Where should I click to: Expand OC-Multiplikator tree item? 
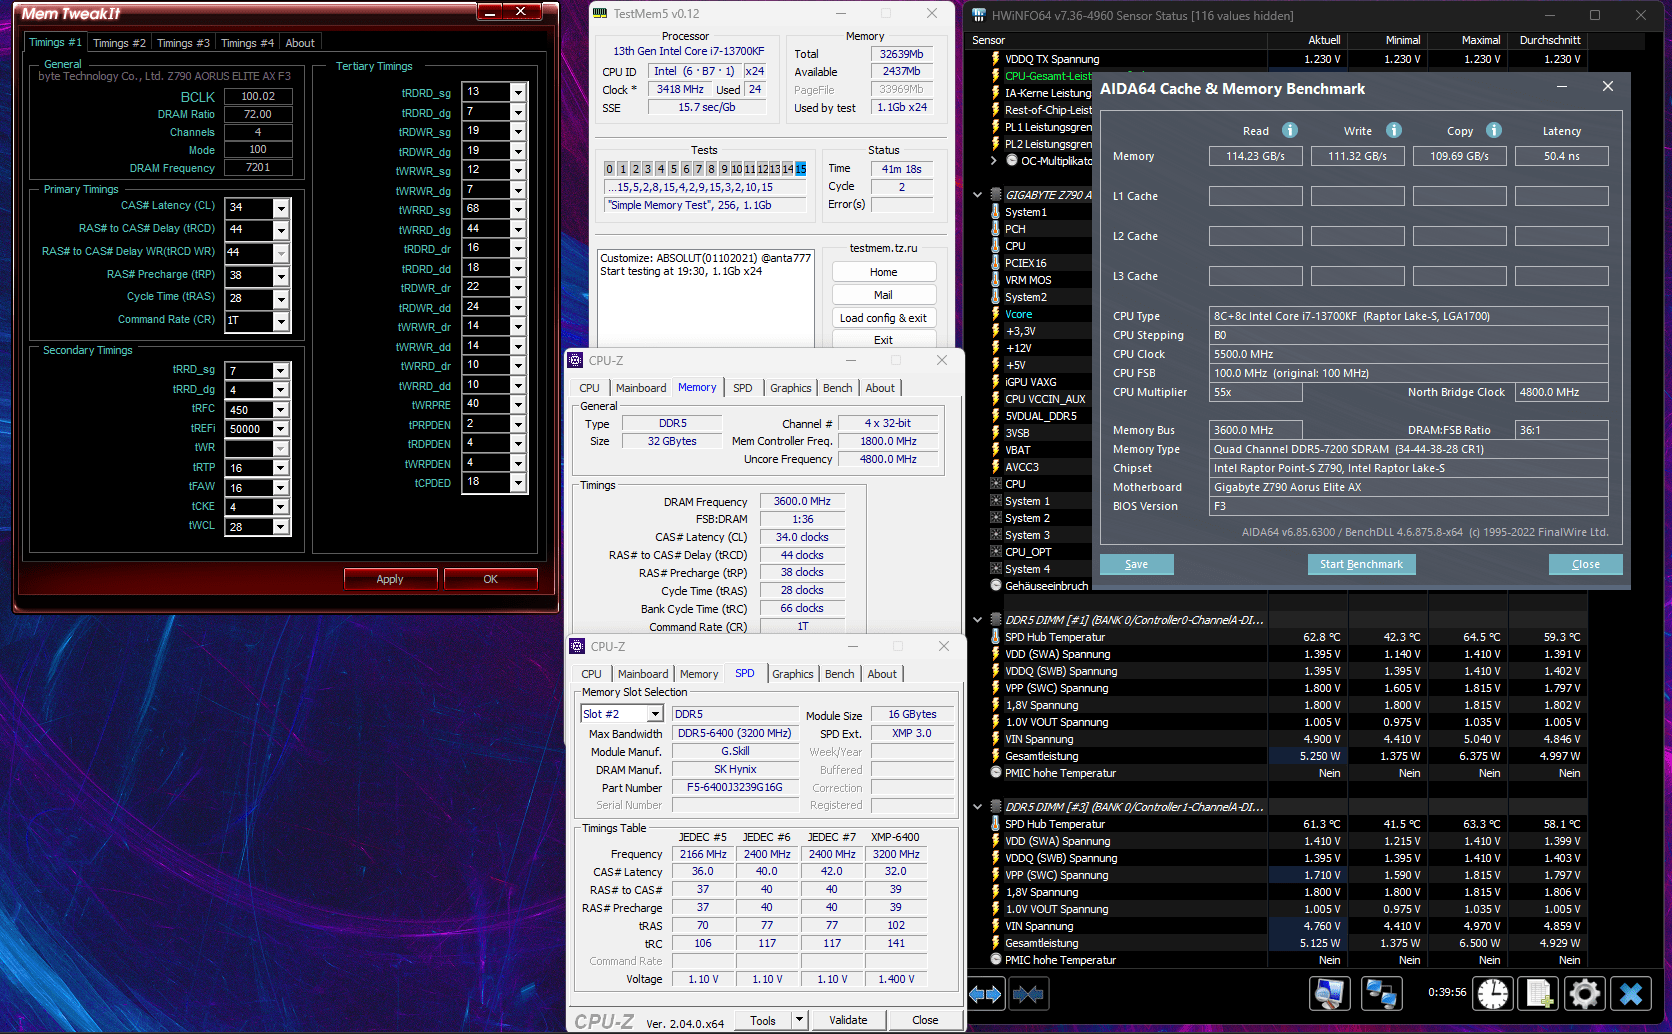[x=993, y=161]
